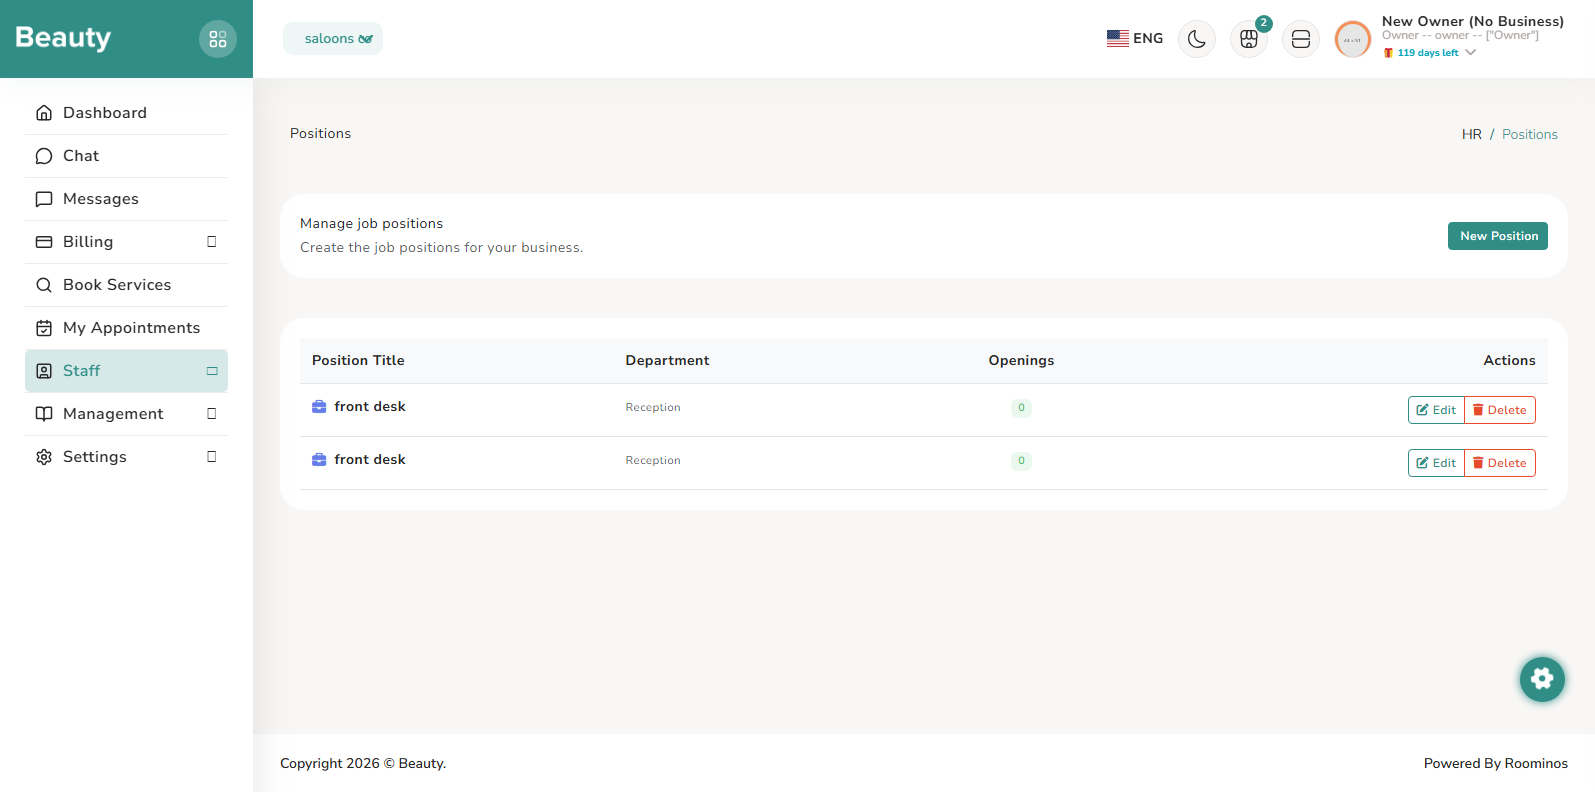Click Manage job positions heading

click(x=371, y=223)
